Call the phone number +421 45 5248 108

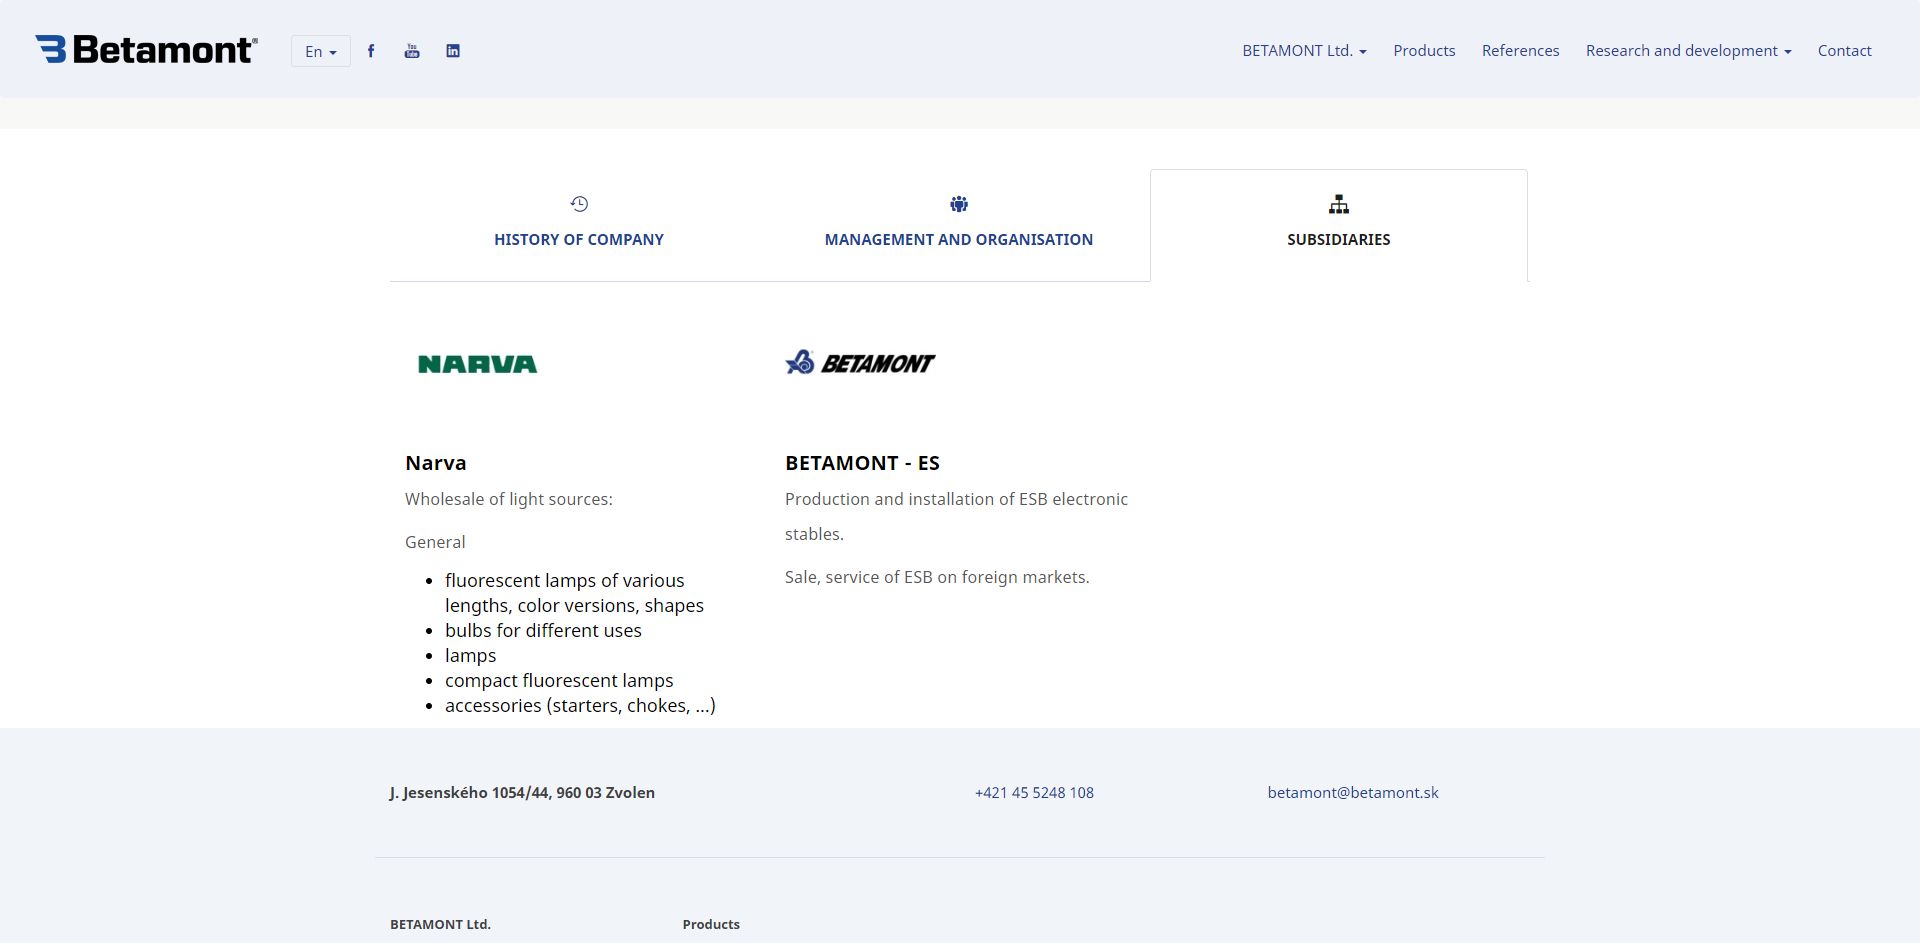[1034, 793]
